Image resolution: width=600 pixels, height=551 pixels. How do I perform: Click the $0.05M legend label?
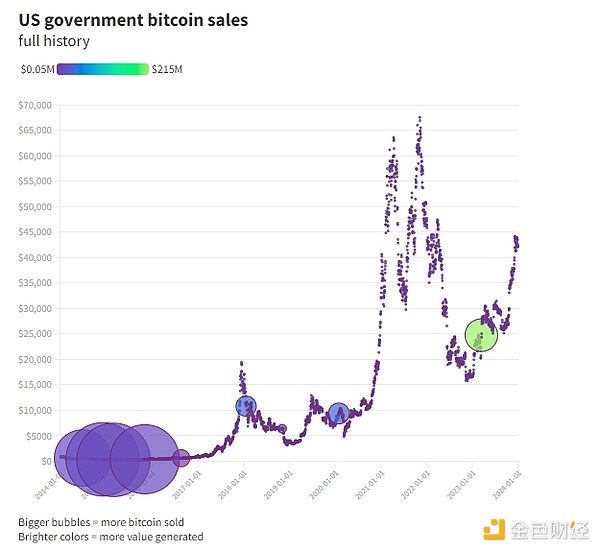(37, 69)
